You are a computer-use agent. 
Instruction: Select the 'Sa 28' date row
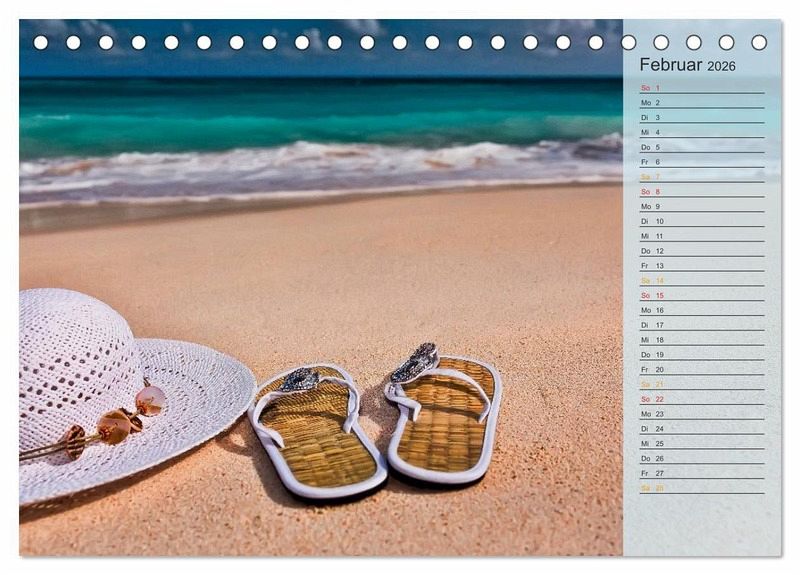[702, 487]
